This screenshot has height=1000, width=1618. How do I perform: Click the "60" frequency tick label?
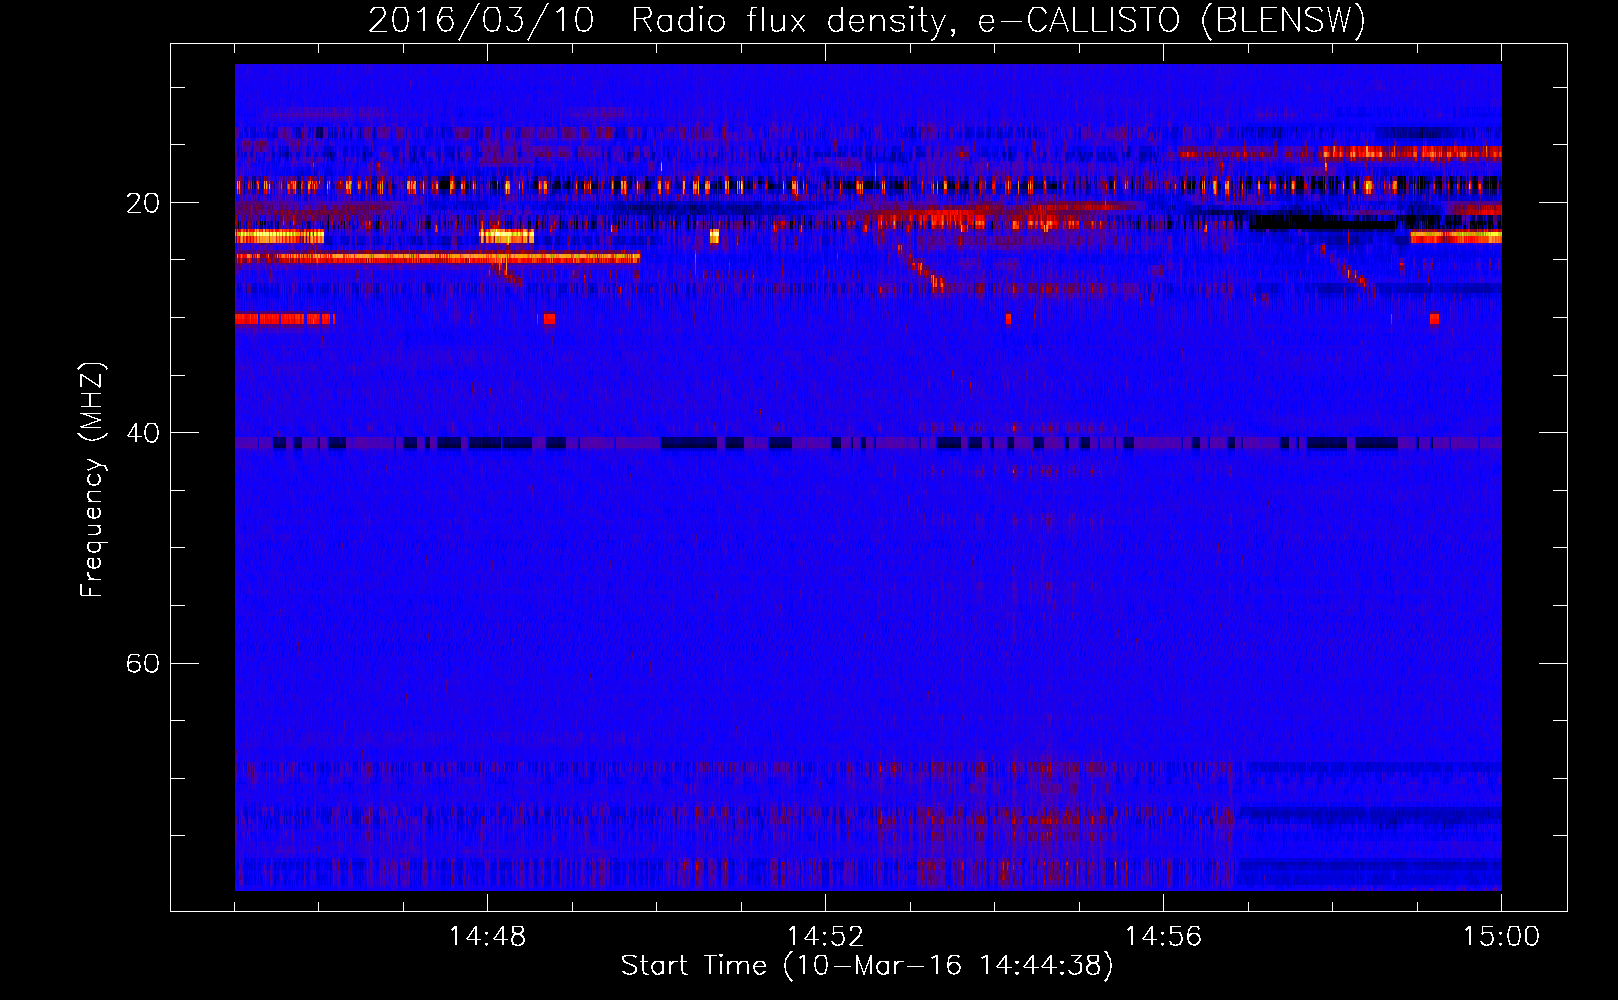(x=143, y=663)
